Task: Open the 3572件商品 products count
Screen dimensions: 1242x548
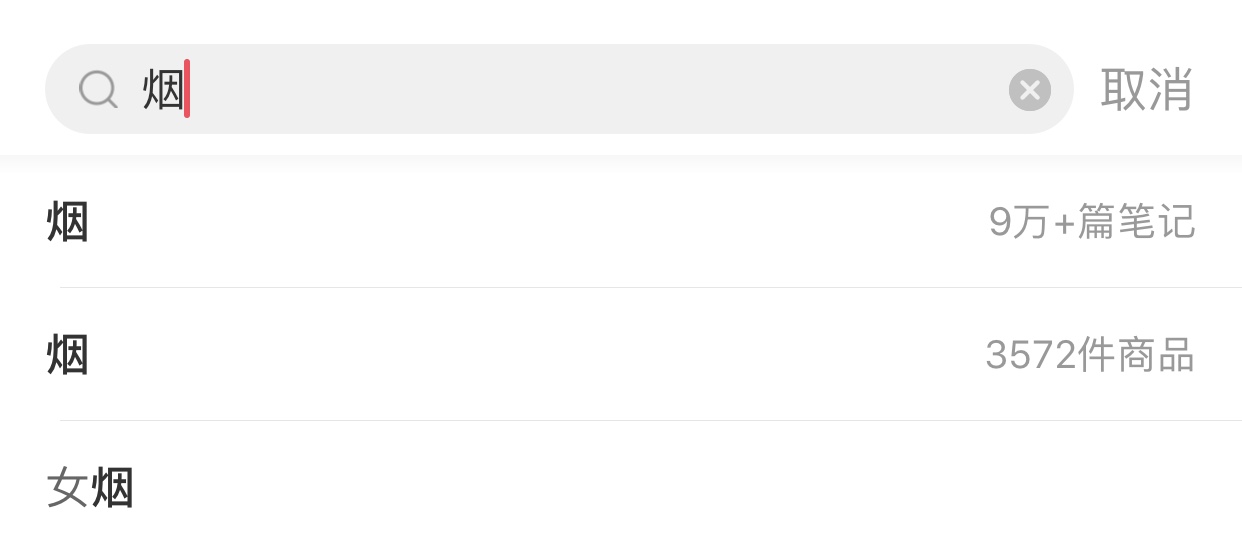Action: pyautogui.click(x=1089, y=355)
